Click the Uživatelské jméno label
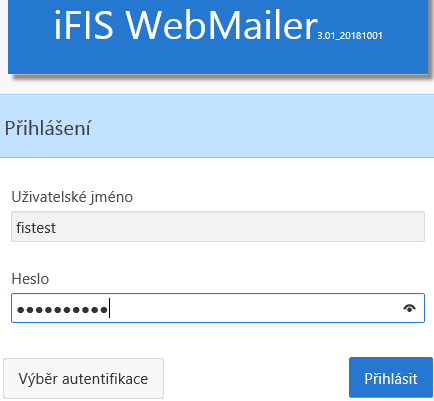 [x=72, y=197]
